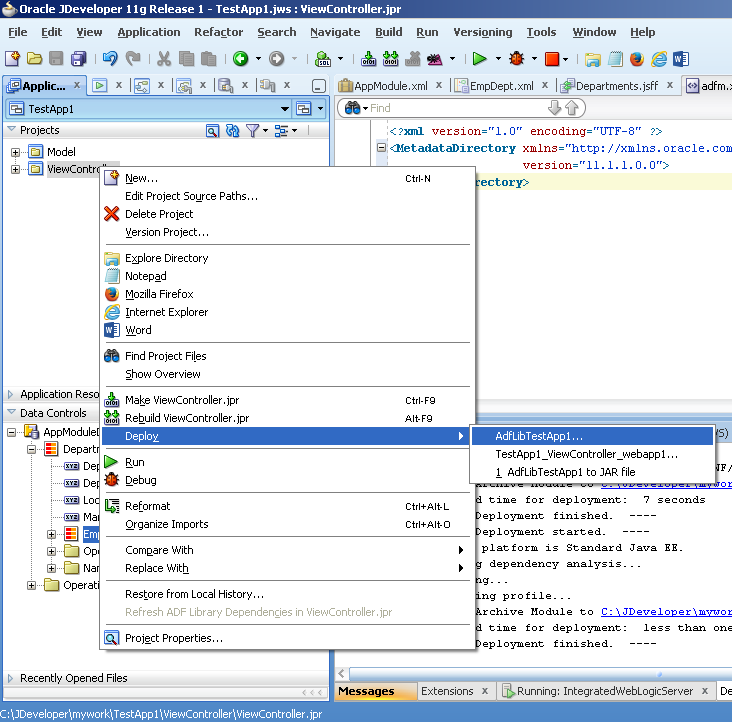Click the Cut scissors toolbar icon
The width and height of the screenshot is (732, 722).
click(164, 59)
